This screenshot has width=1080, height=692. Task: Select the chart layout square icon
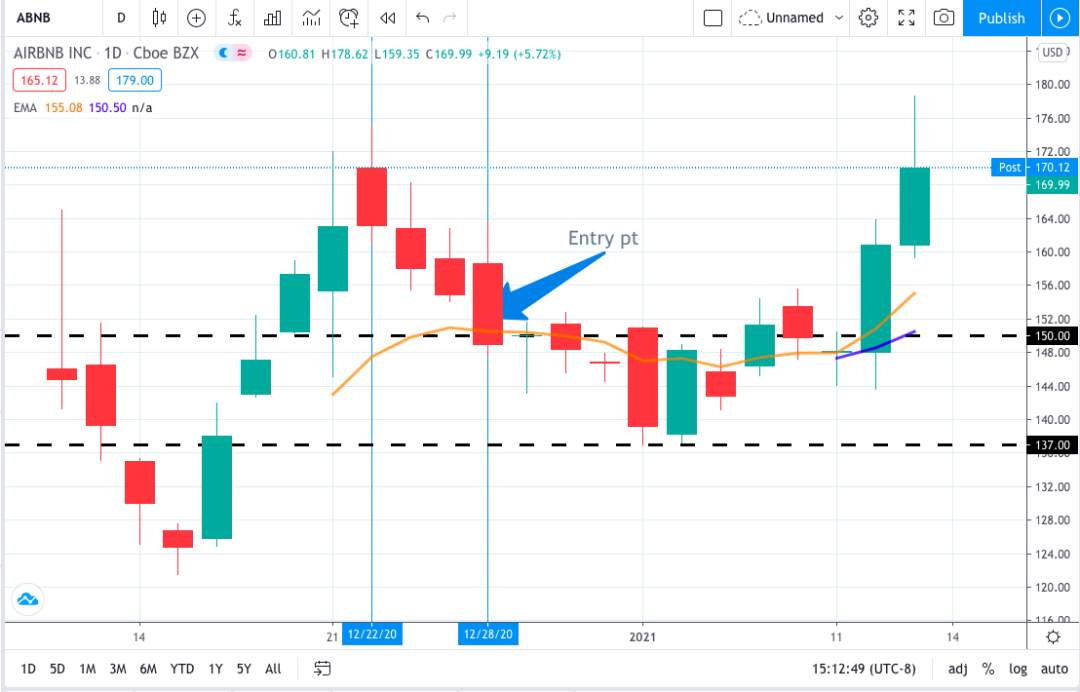pyautogui.click(x=713, y=18)
